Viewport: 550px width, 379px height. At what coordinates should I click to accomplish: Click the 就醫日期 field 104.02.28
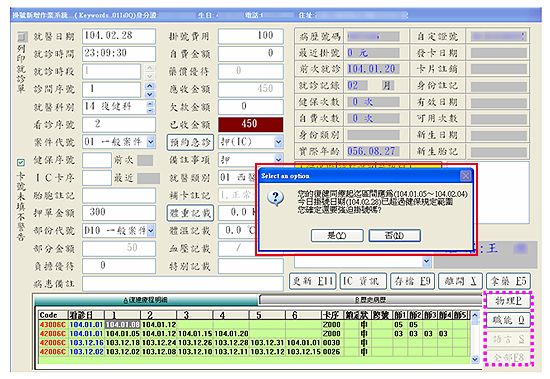click(119, 36)
